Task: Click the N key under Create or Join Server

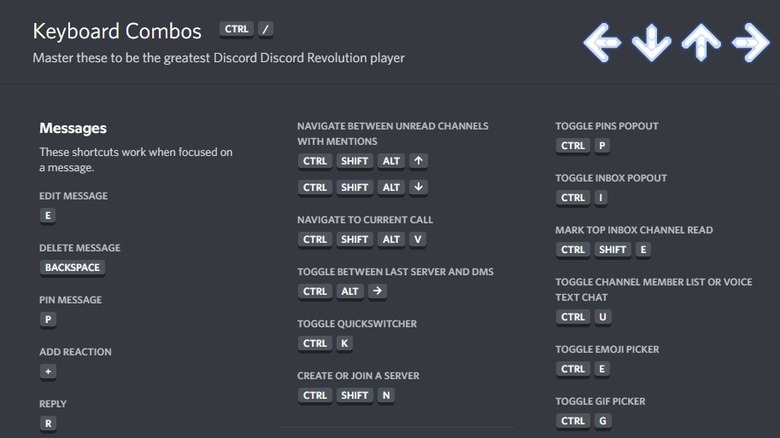Action: coord(385,395)
